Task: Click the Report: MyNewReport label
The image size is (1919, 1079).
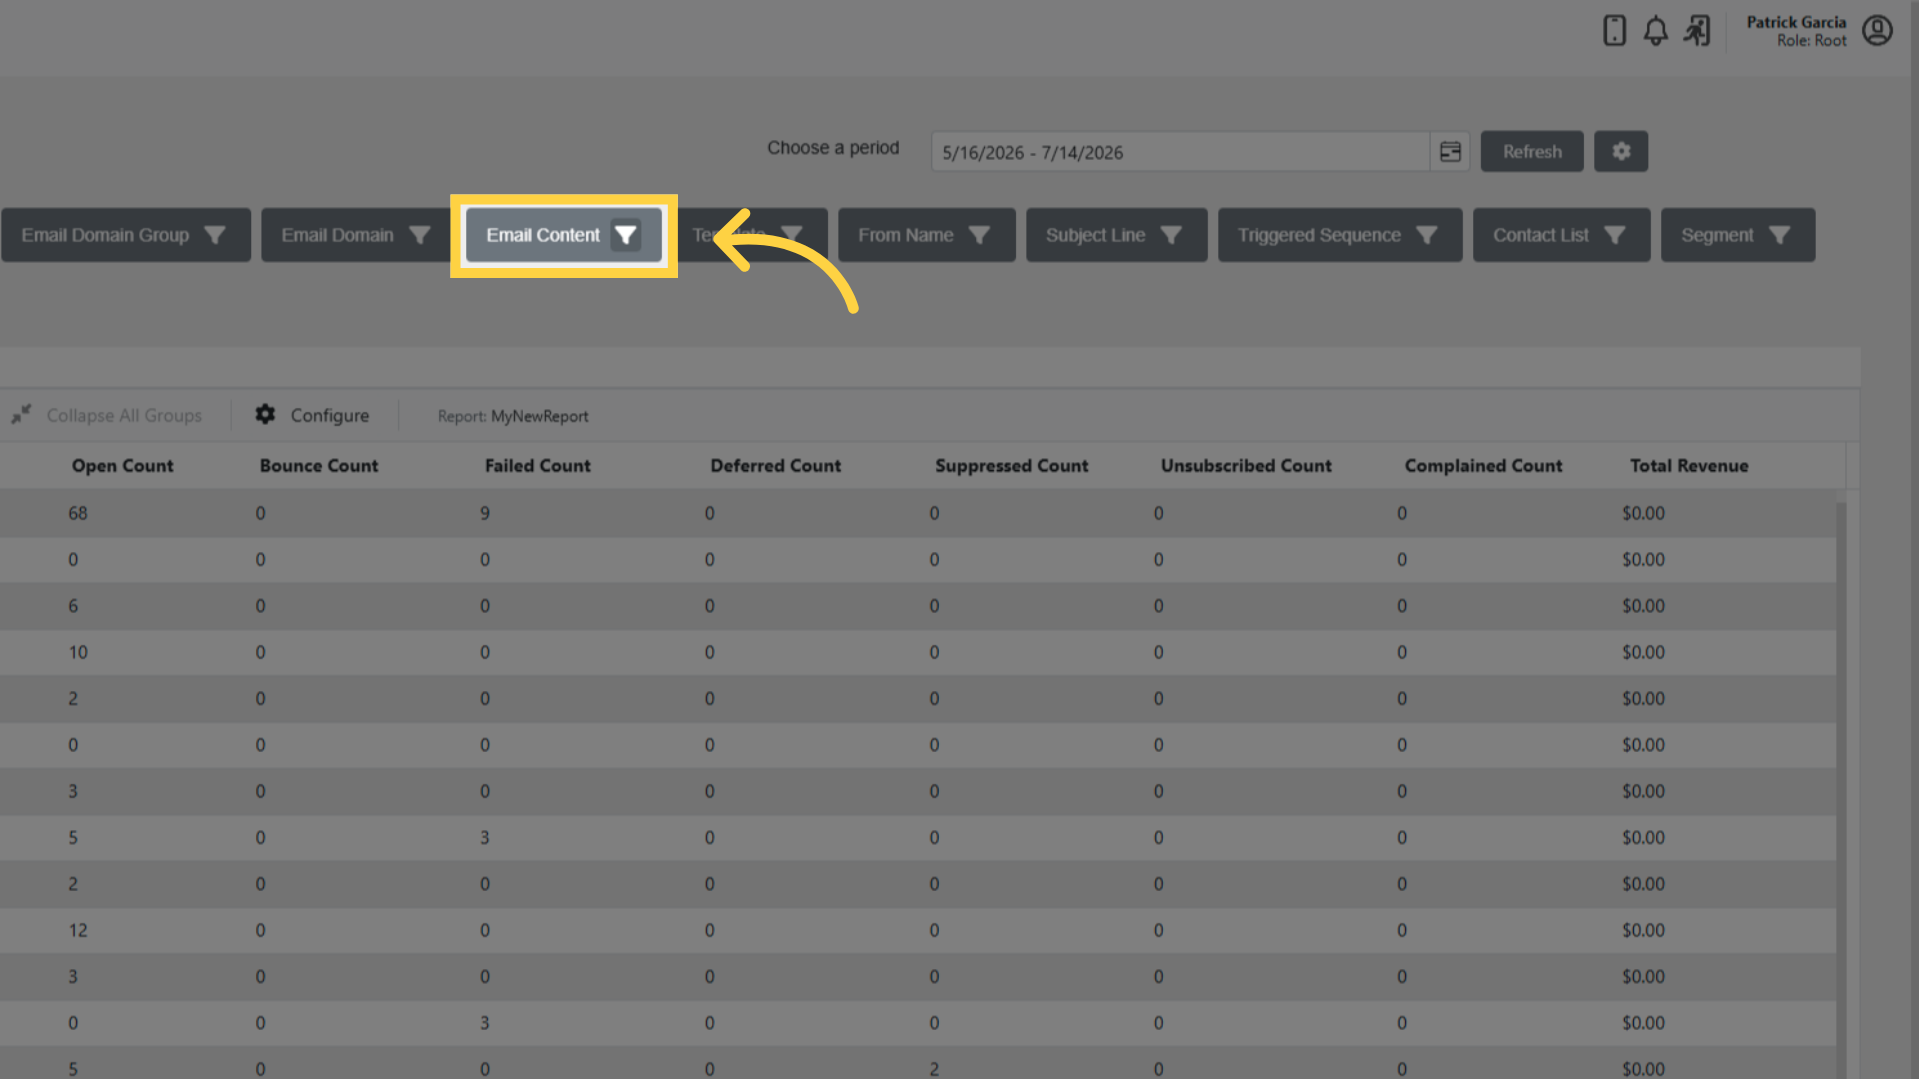Action: [513, 416]
